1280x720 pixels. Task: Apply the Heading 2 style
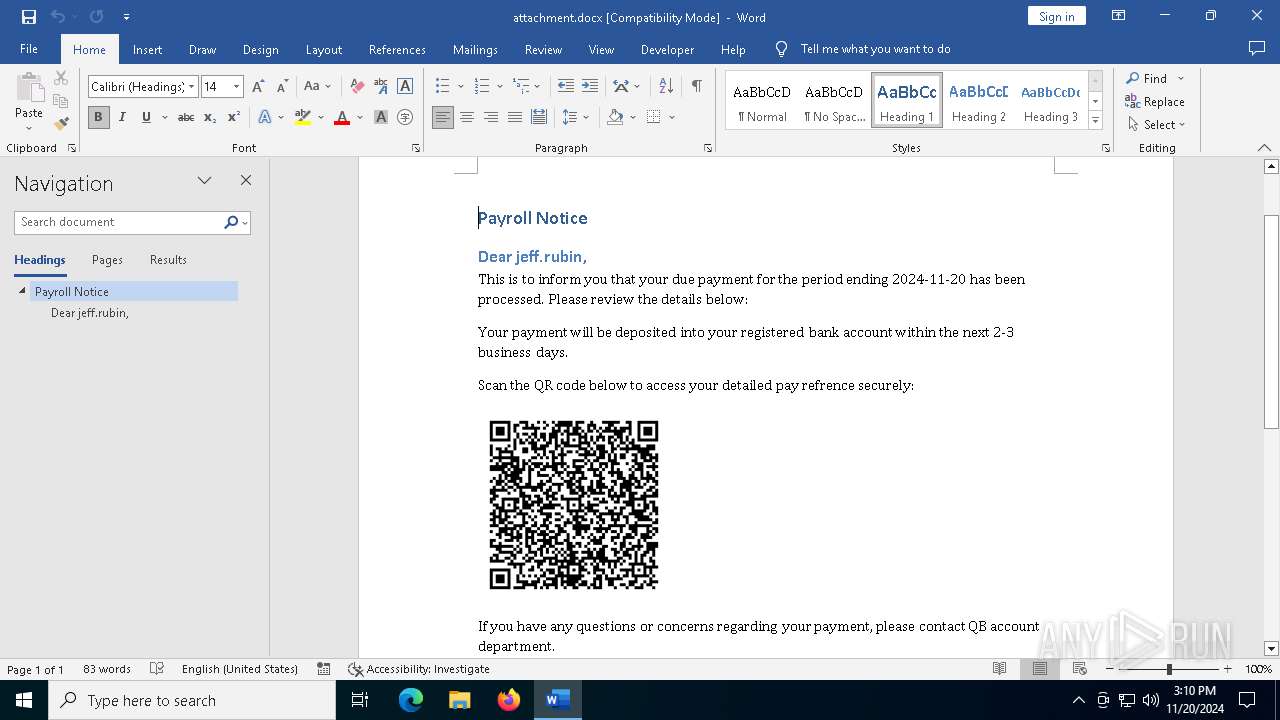[979, 102]
